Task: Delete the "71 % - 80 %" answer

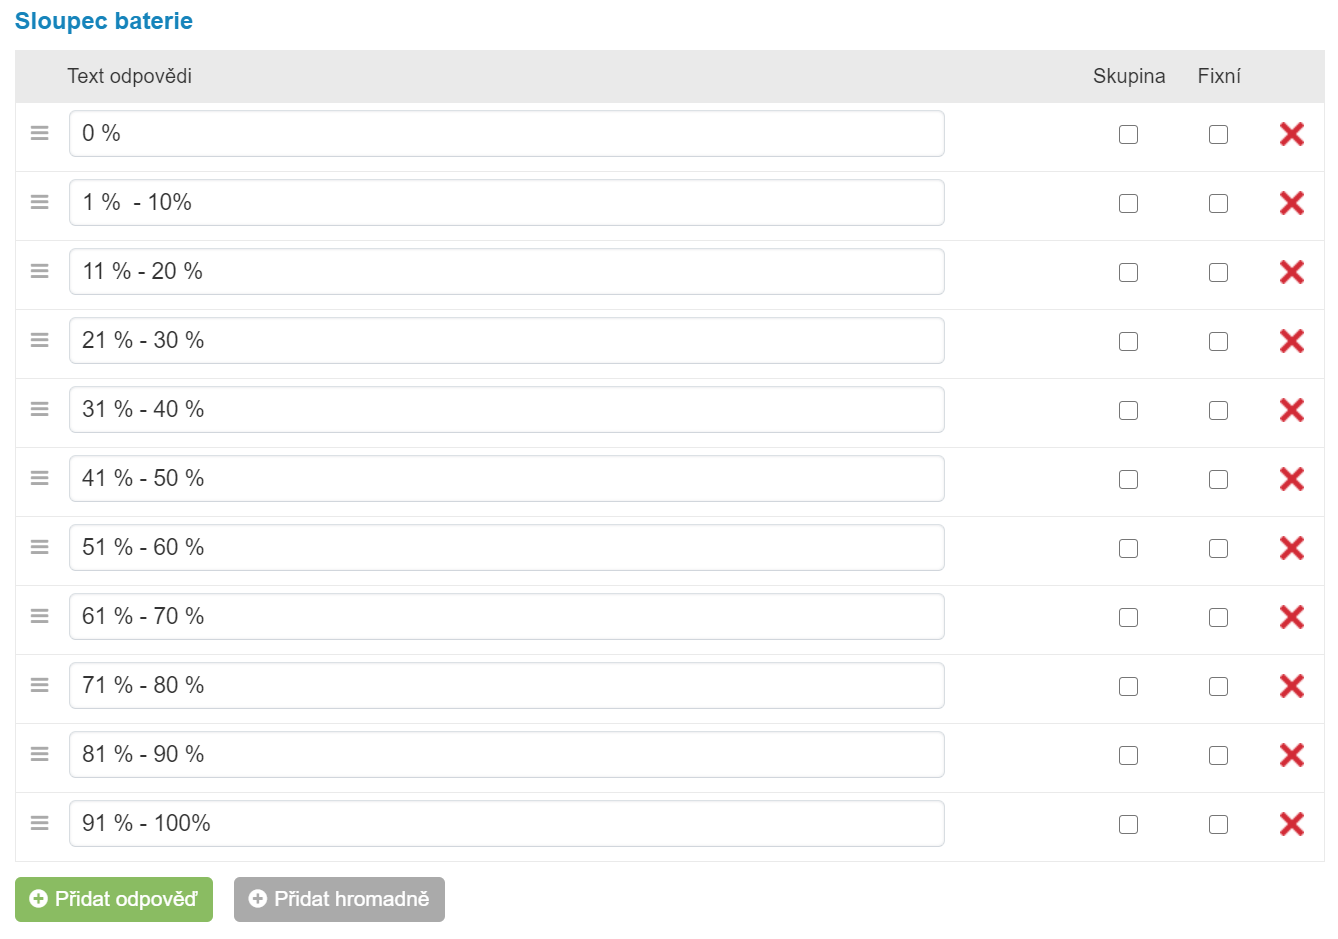Action: 1291,686
